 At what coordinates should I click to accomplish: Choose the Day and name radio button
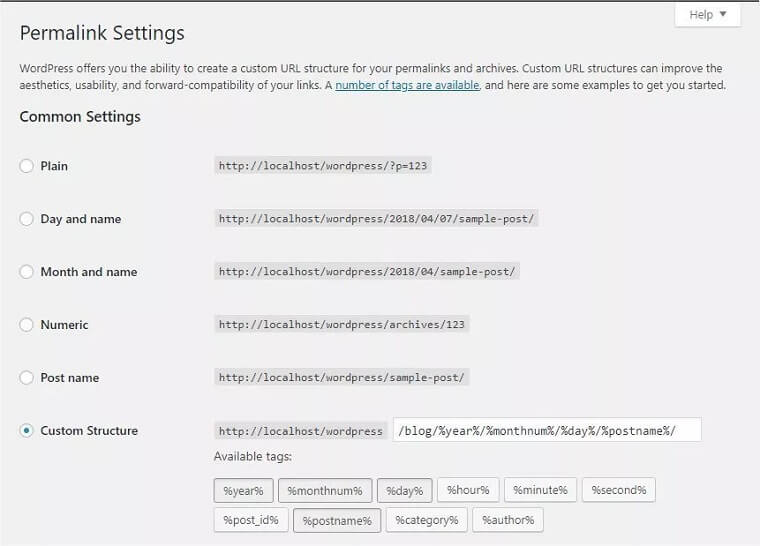[27, 219]
